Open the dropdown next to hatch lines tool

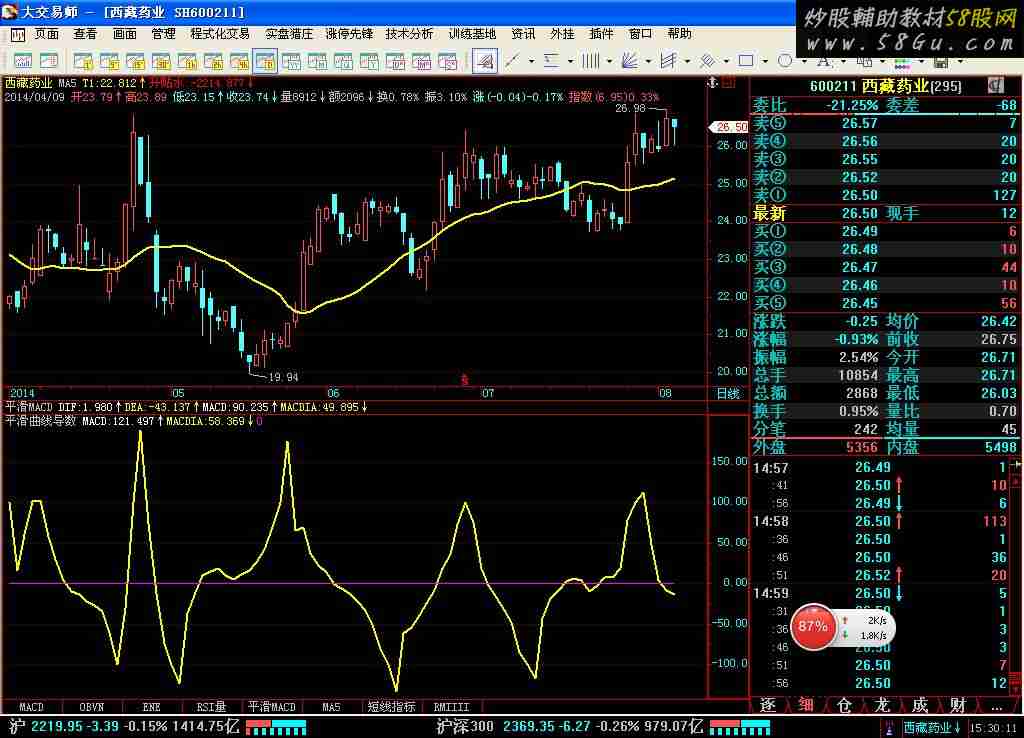click(x=726, y=61)
